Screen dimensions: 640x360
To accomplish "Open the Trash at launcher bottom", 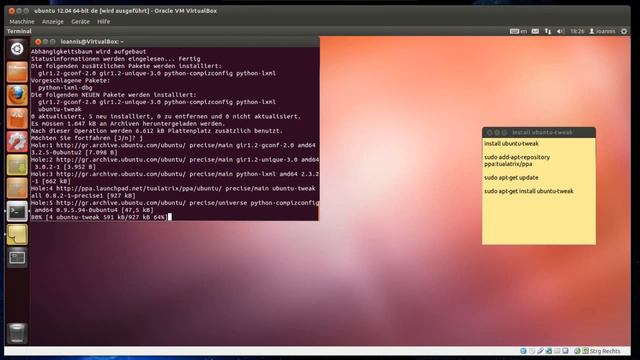I will [x=17, y=333].
